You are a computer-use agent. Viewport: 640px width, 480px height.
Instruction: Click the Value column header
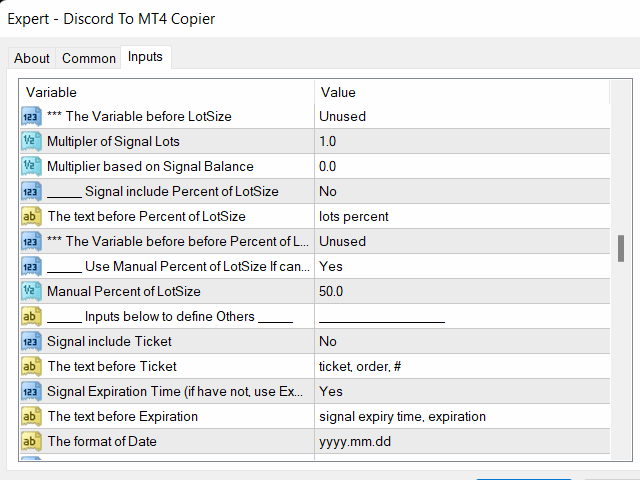click(x=462, y=92)
